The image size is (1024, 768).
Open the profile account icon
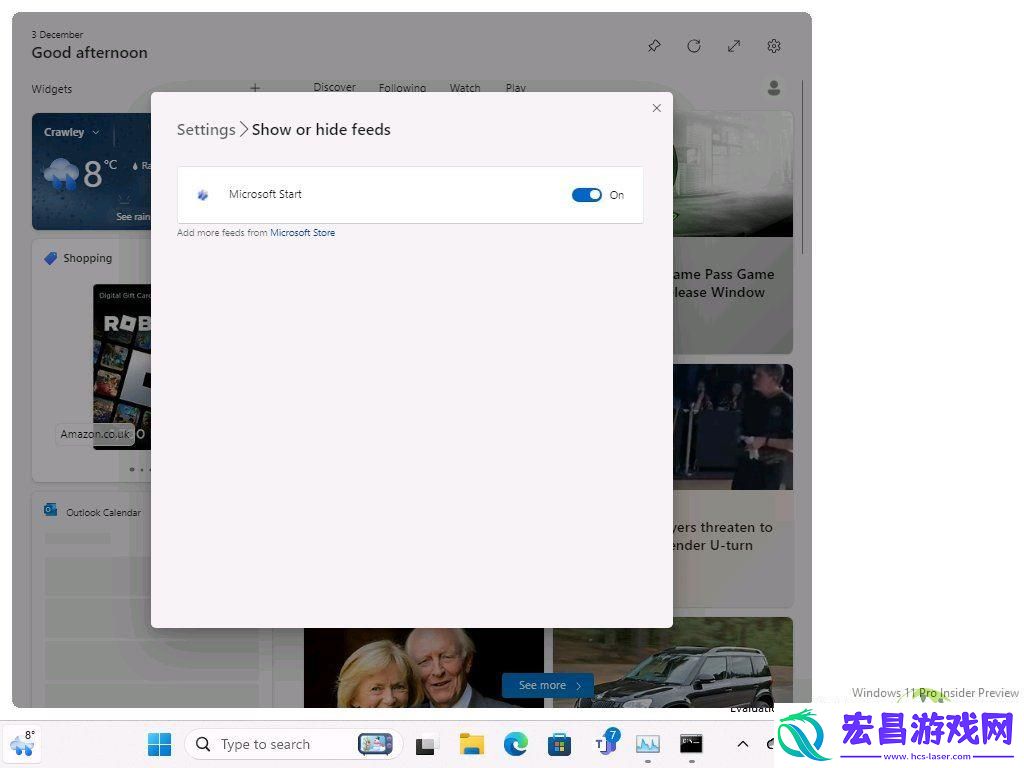tap(774, 88)
